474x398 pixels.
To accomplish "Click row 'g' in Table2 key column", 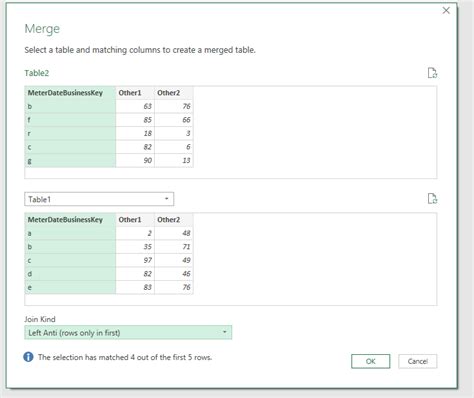I will click(70, 161).
